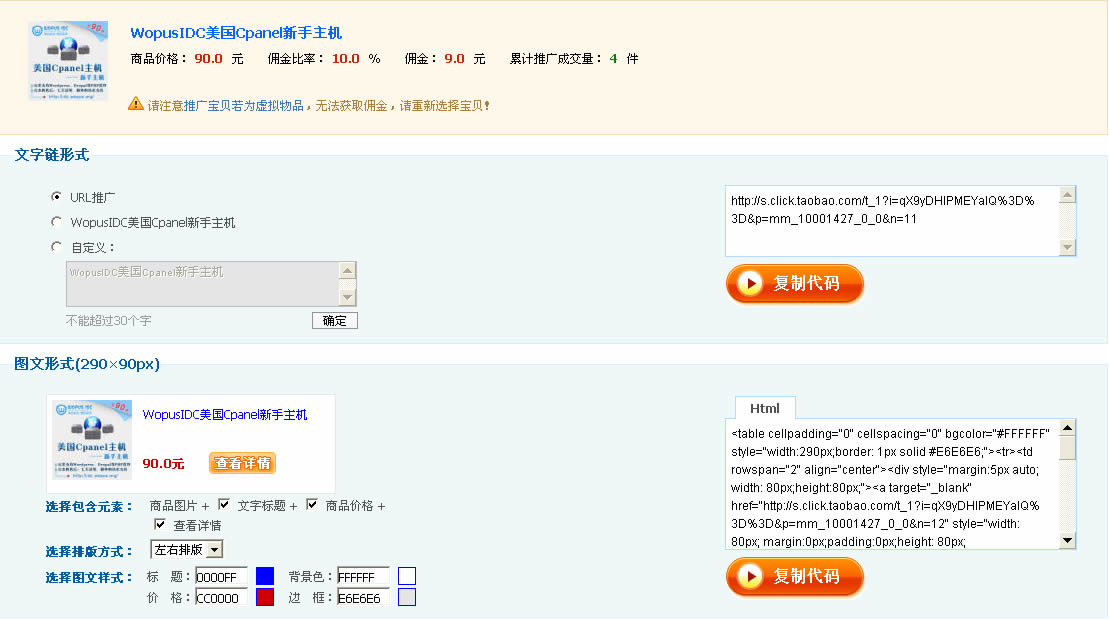
Task: Toggle the 查看详情 checkbox
Action: pyautogui.click(x=160, y=525)
